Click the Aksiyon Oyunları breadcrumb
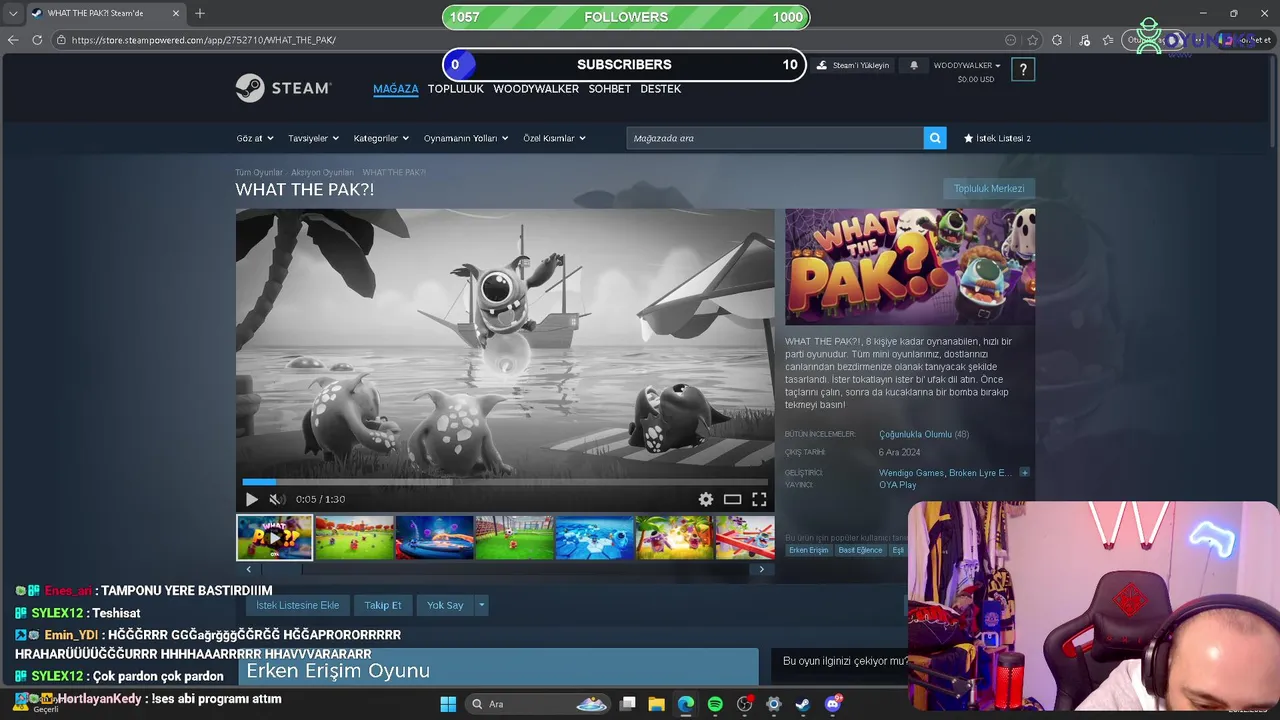This screenshot has height=720, width=1280. click(322, 172)
